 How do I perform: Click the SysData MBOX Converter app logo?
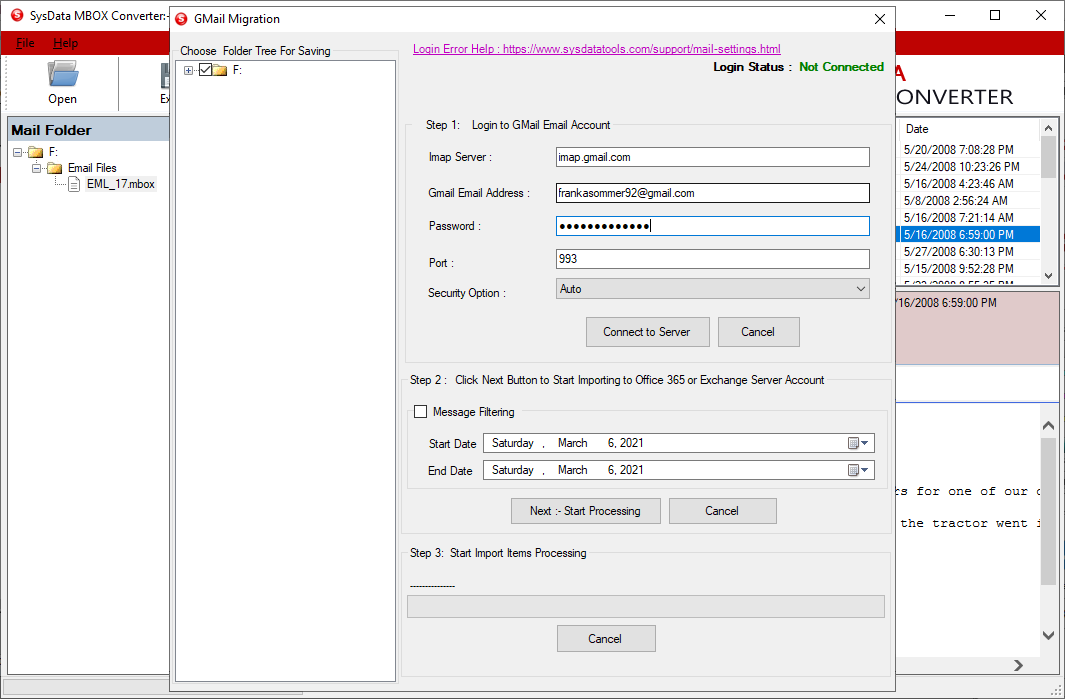click(x=17, y=15)
